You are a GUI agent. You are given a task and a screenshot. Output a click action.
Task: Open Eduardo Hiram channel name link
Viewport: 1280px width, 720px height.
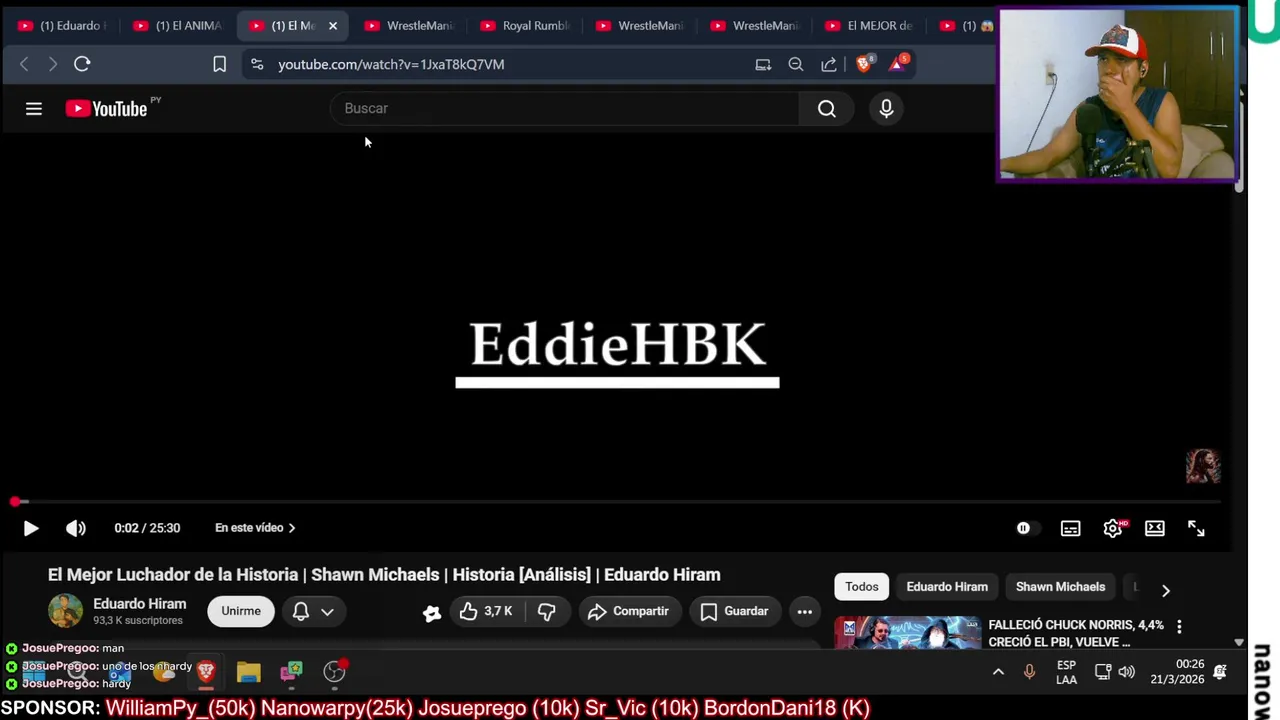coord(139,604)
